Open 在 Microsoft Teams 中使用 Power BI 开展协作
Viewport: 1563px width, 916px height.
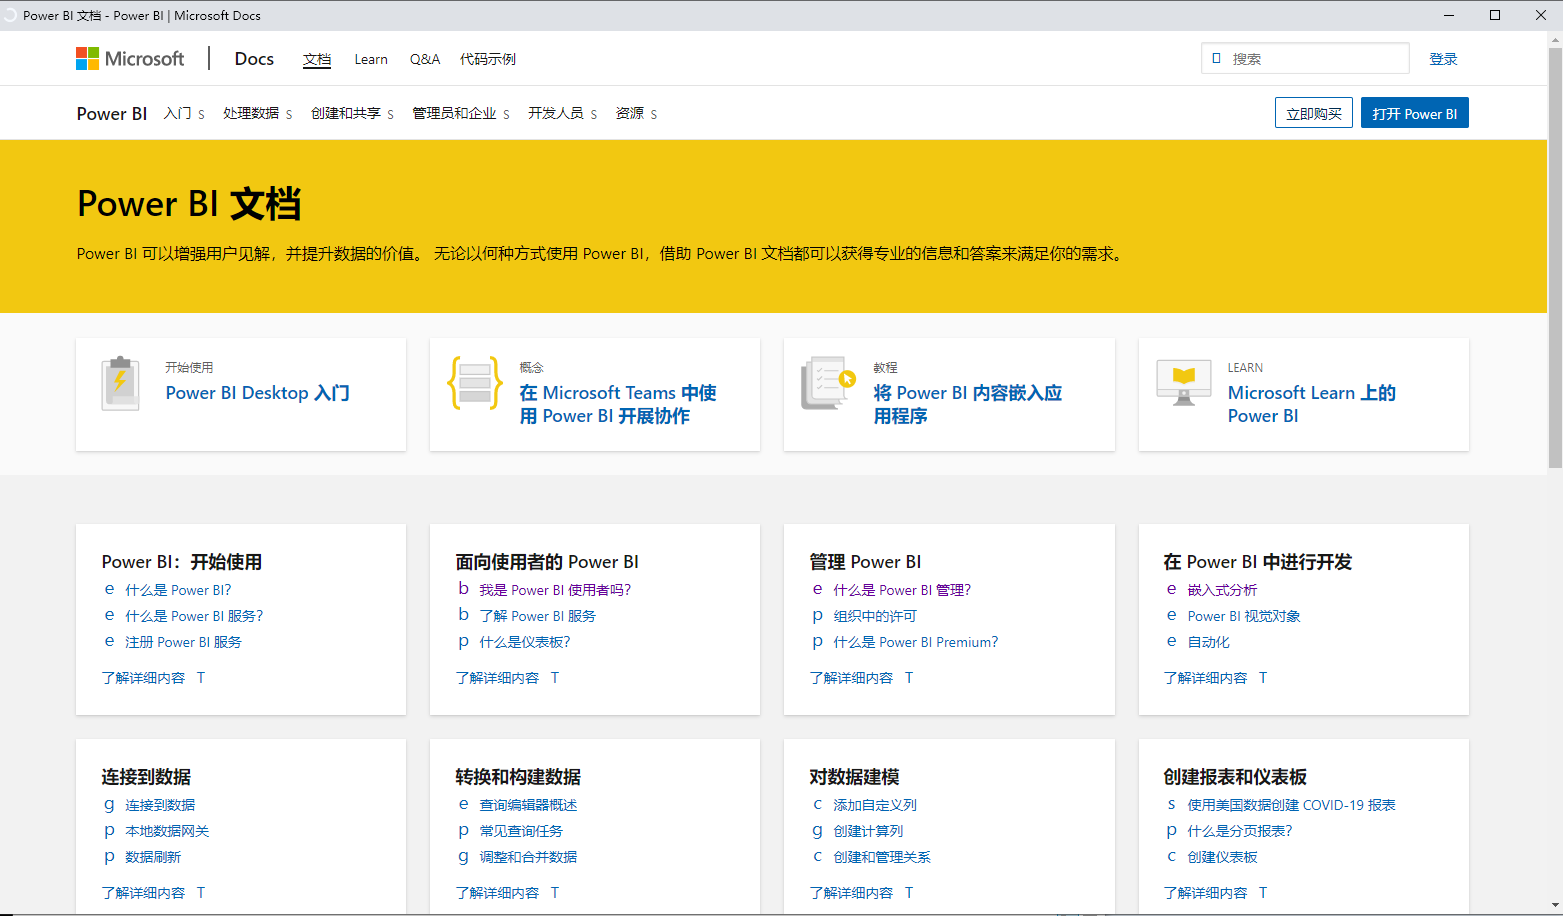pyautogui.click(x=618, y=404)
